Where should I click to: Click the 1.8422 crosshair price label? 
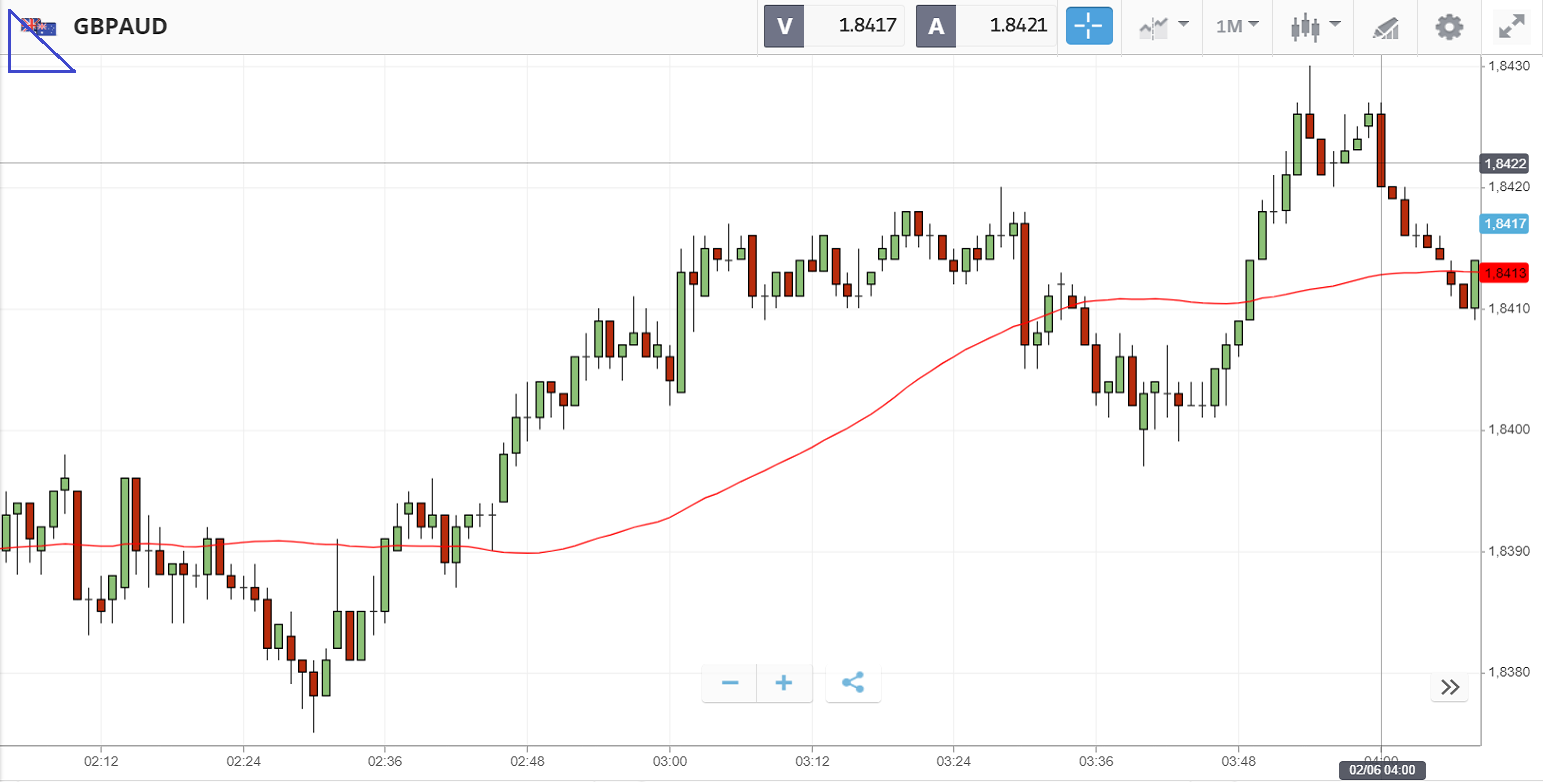[x=1505, y=163]
